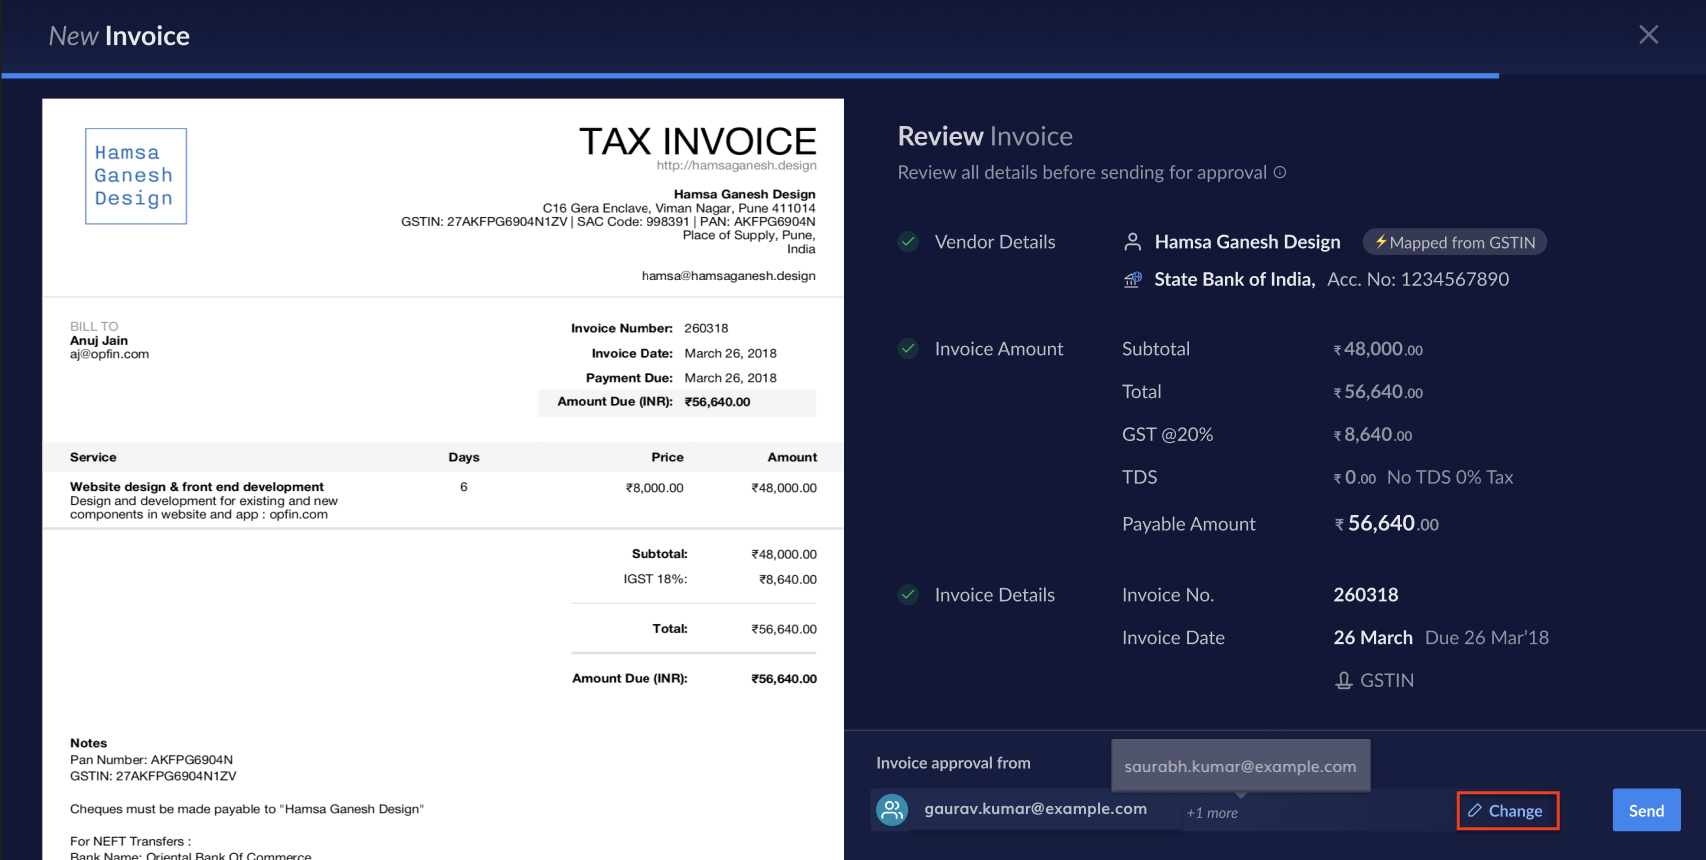1706x860 pixels.
Task: Click Acc. No: 1234567890 text
Action: click(1418, 279)
